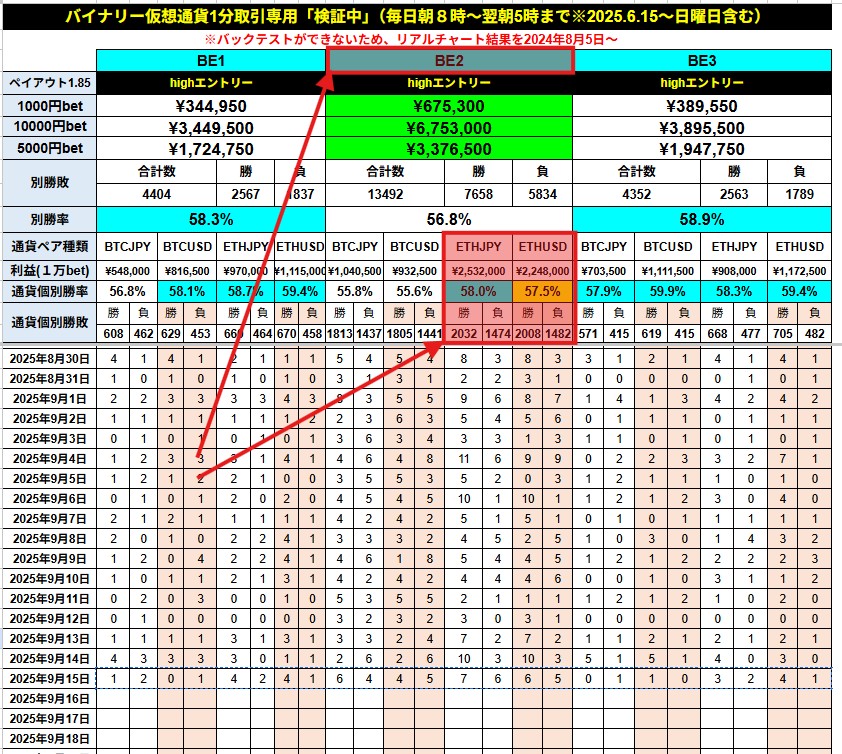Select the 2025年9月1日 date cell
Viewport: 842px width, 754px height.
click(49, 398)
